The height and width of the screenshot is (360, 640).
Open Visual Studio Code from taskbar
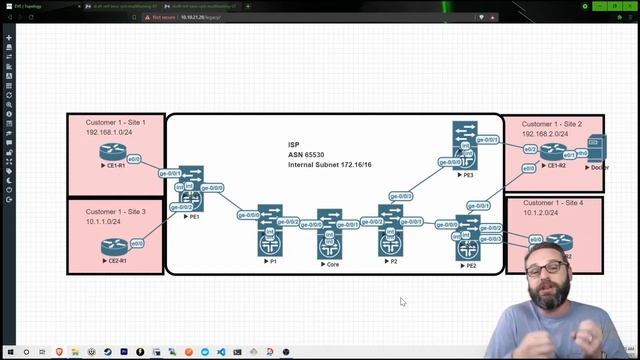pos(221,352)
